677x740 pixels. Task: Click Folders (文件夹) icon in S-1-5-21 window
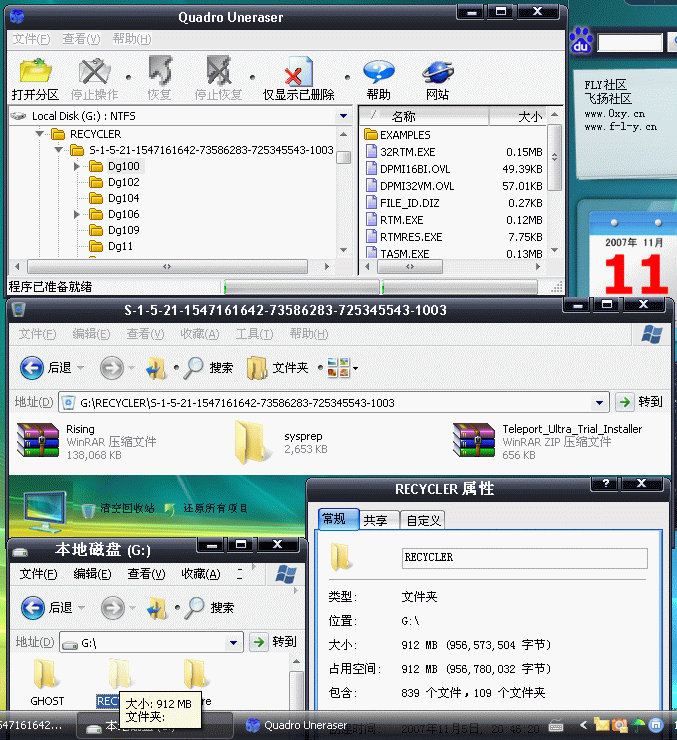click(257, 368)
